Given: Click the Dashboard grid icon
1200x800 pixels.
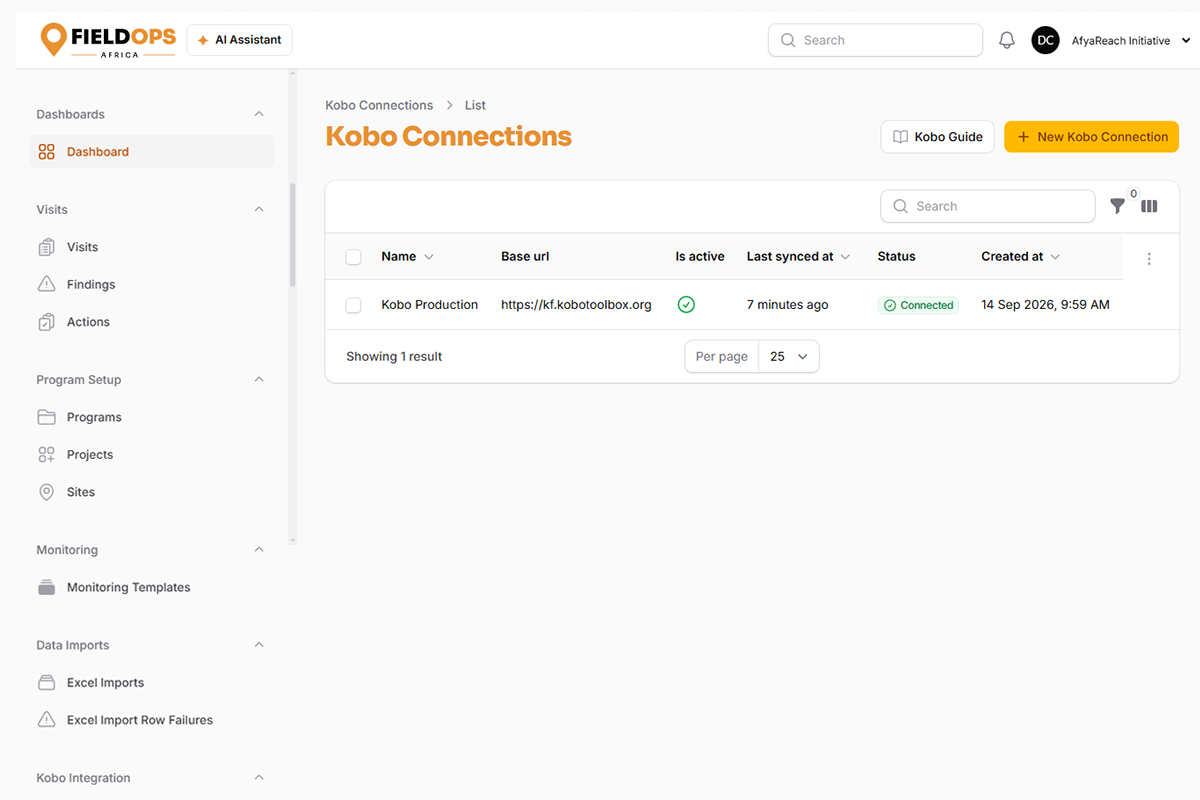Looking at the screenshot, I should pos(47,152).
